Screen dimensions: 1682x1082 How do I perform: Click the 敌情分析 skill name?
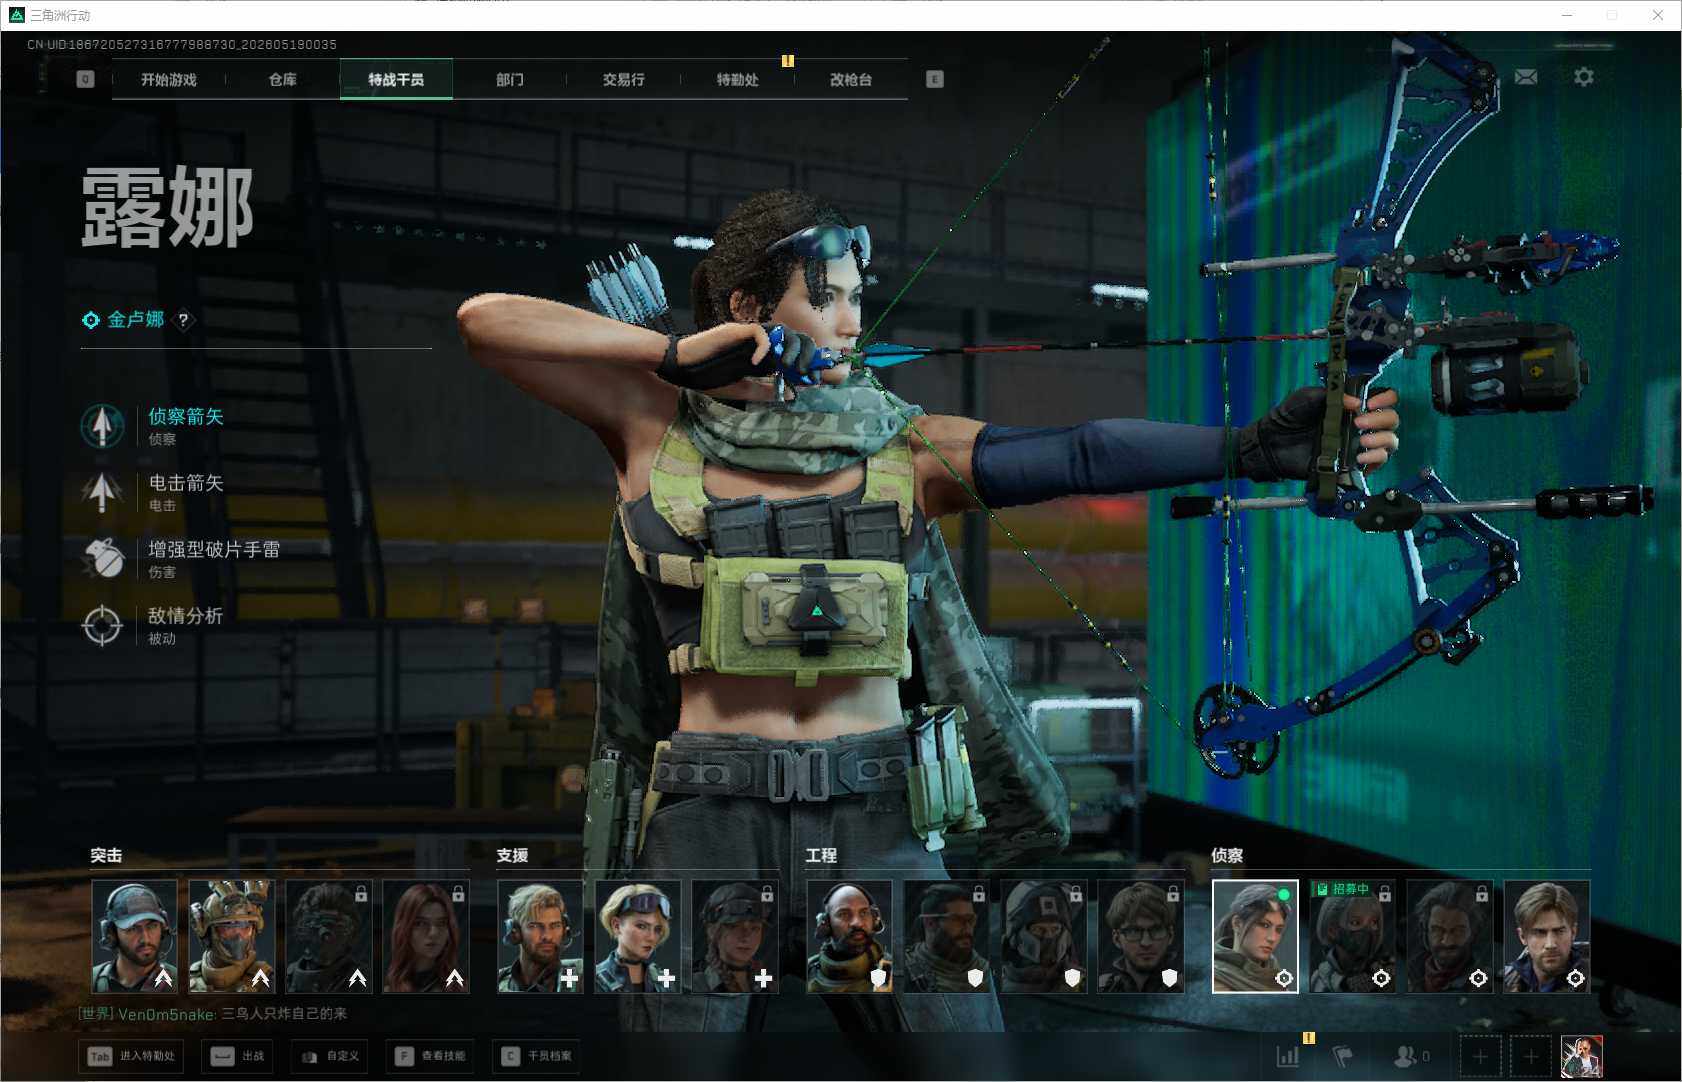click(x=186, y=616)
